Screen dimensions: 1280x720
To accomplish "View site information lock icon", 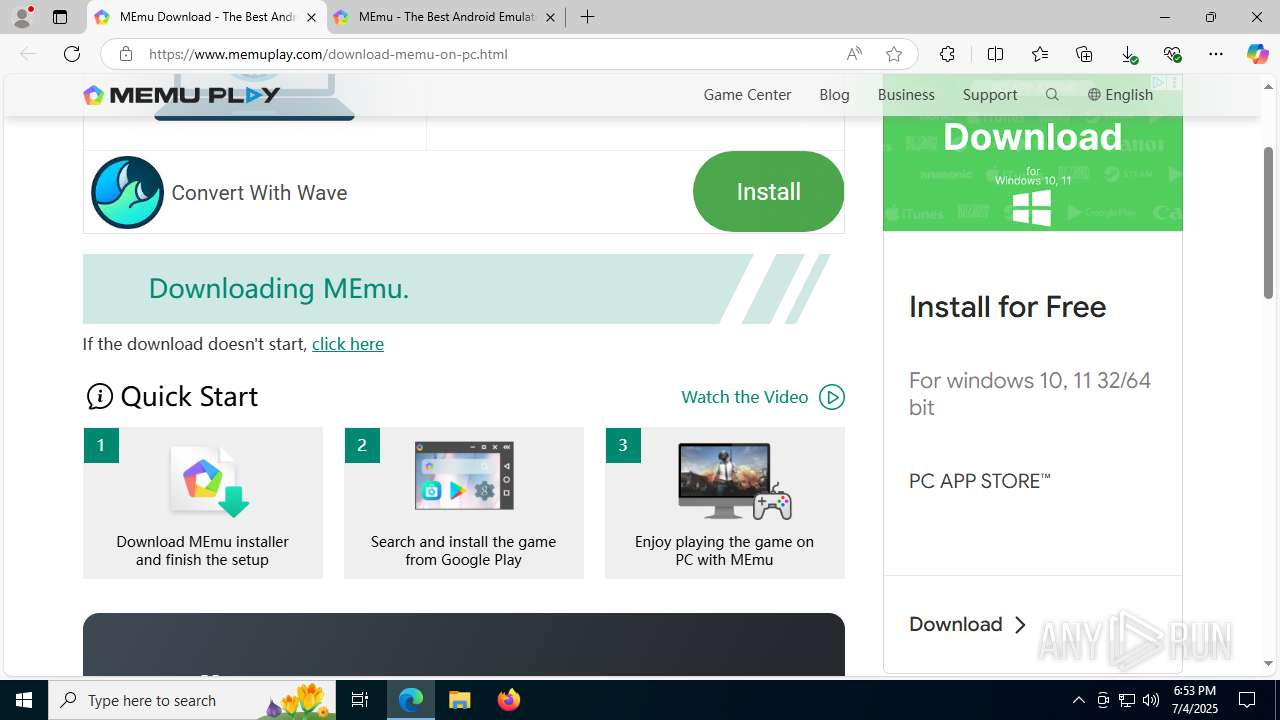I will pyautogui.click(x=125, y=54).
